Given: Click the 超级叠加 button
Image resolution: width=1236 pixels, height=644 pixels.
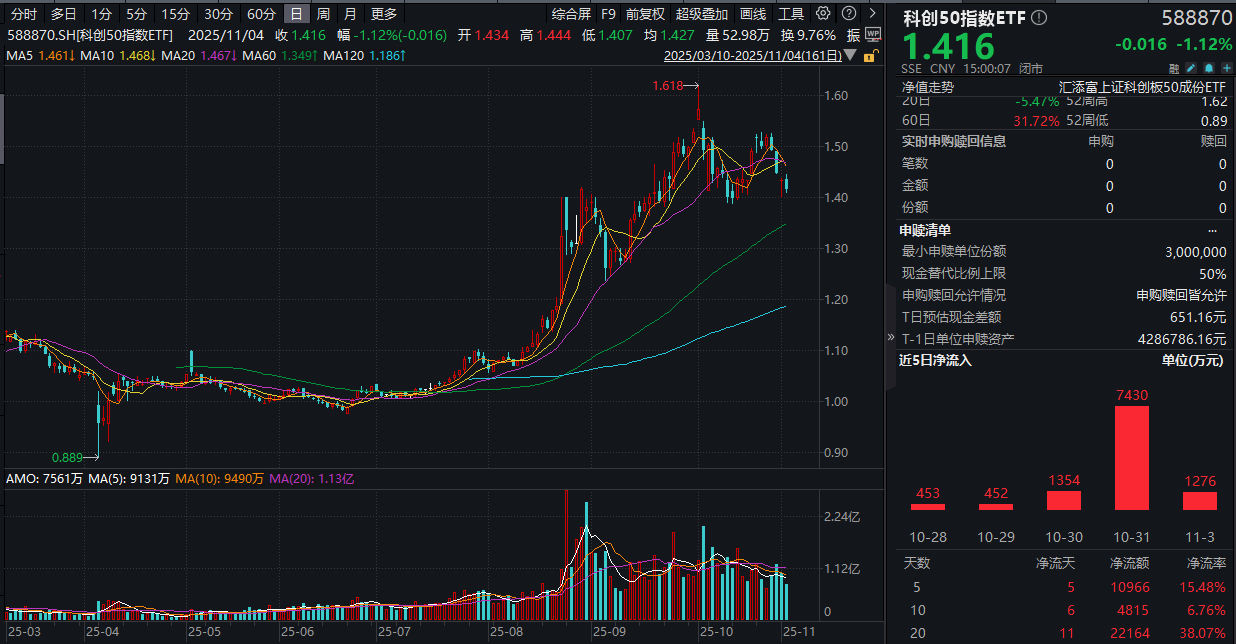Looking at the screenshot, I should (x=703, y=14).
